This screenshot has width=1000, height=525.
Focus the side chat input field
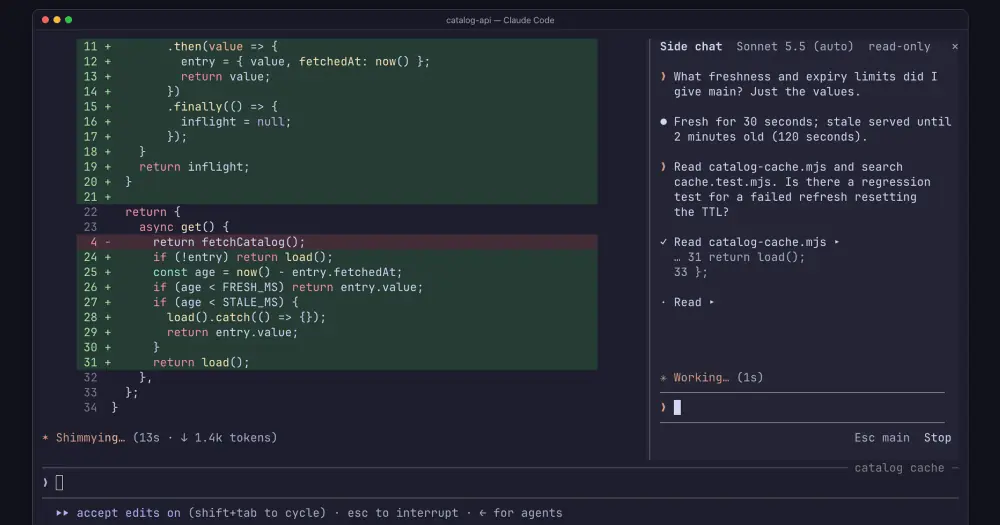click(x=802, y=407)
